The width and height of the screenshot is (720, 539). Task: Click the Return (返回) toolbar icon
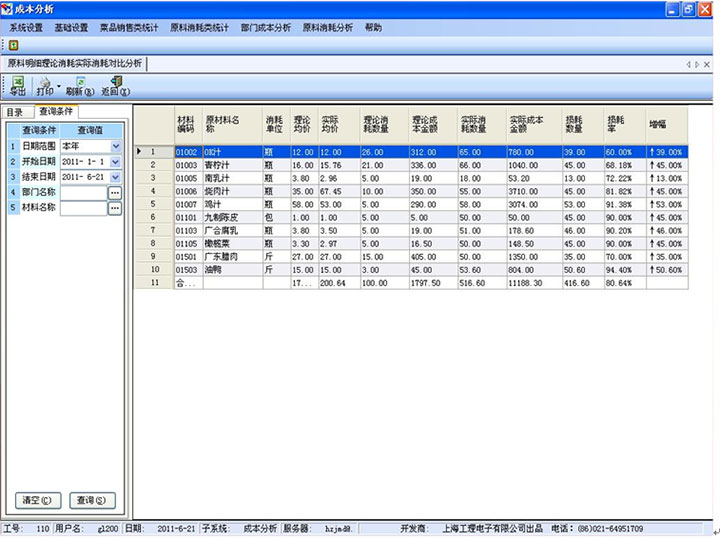point(116,86)
